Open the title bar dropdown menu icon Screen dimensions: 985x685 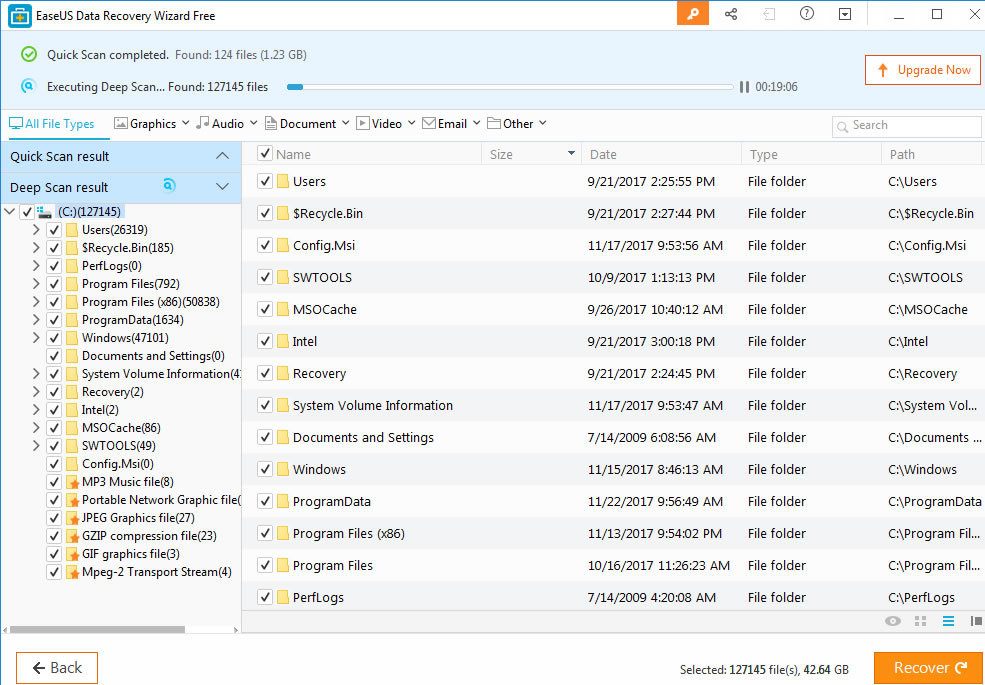point(845,14)
